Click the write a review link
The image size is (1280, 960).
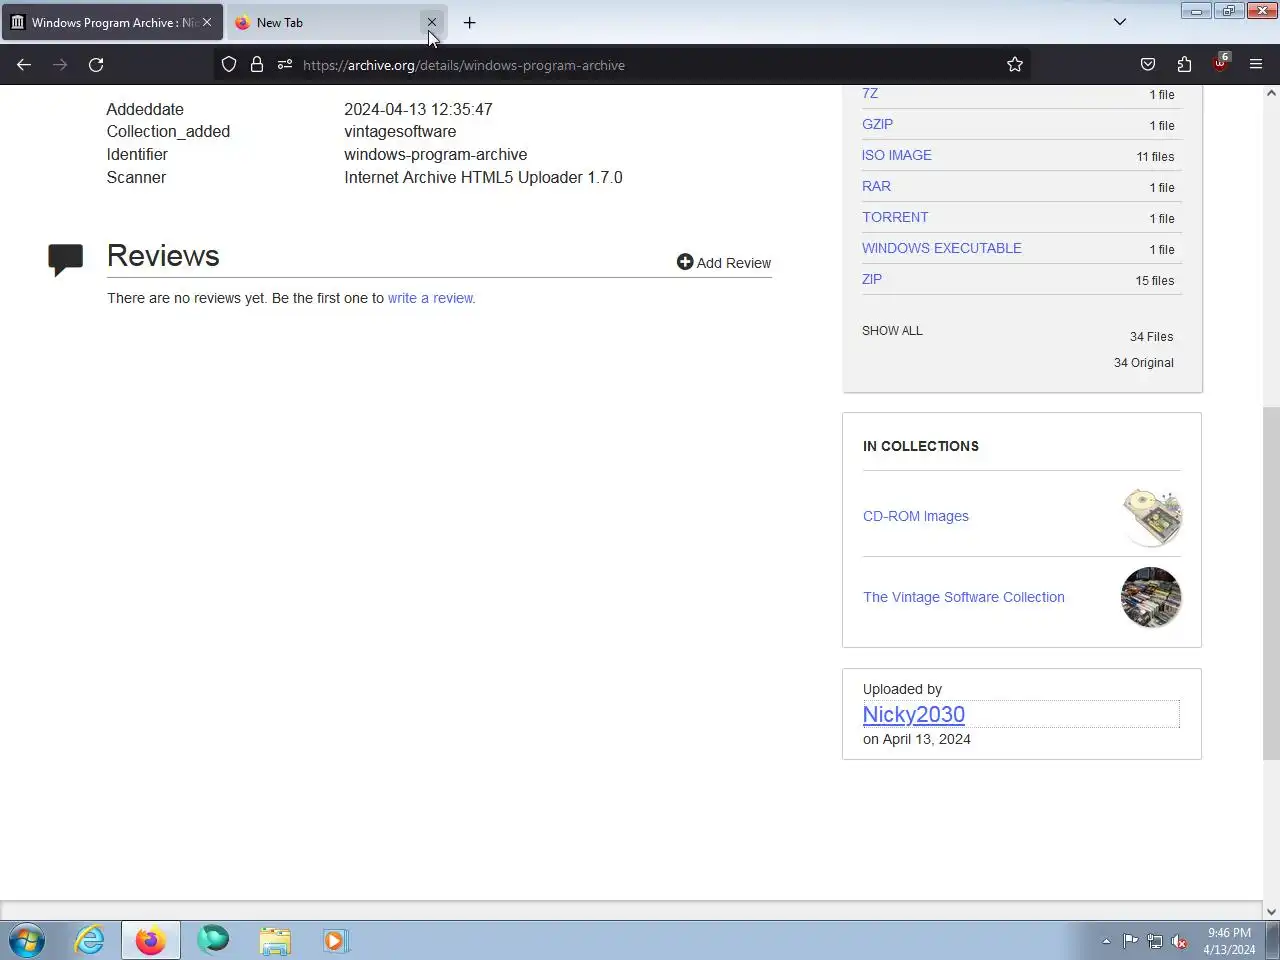(x=431, y=298)
